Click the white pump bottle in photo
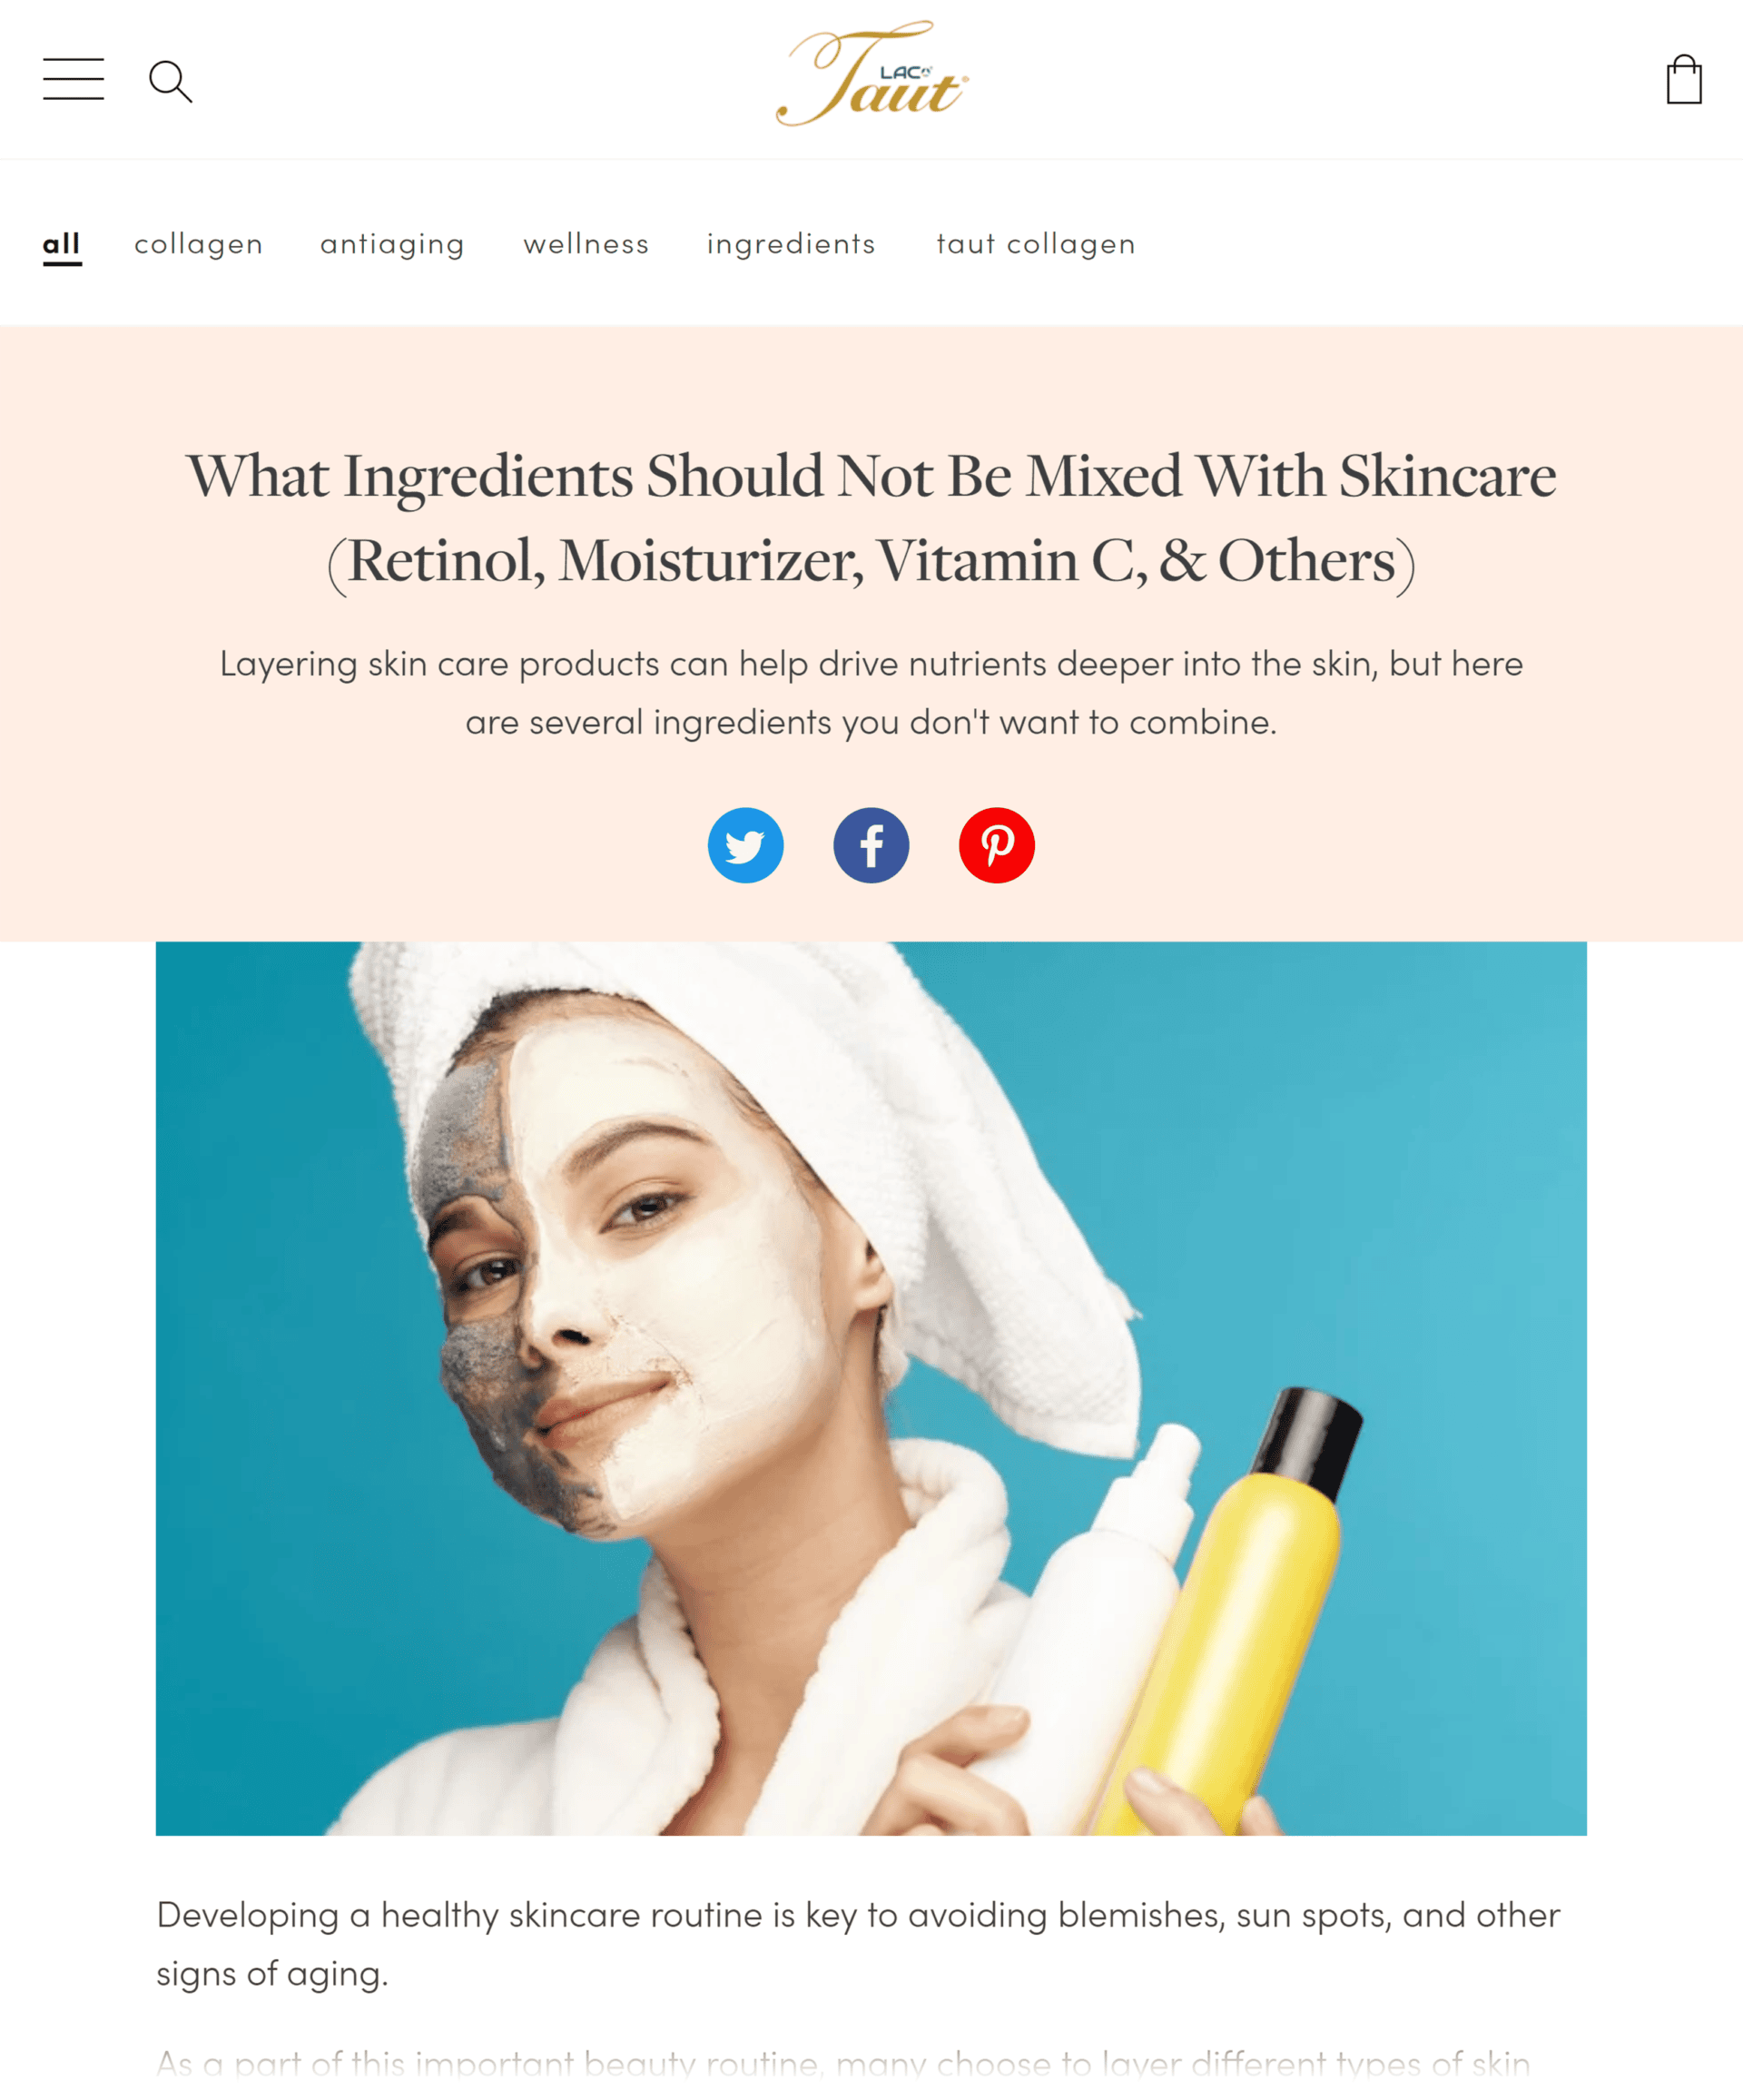The image size is (1743, 2100). point(1100,1620)
